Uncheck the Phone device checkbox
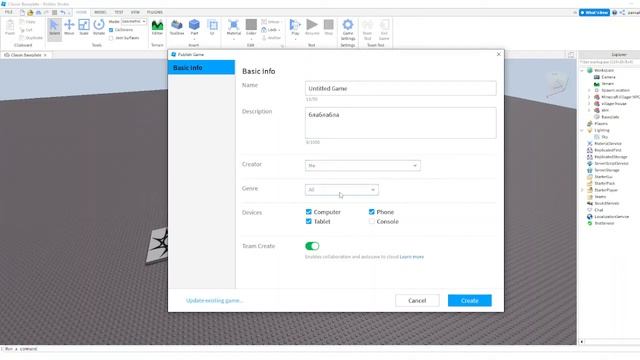Screen dimensions: 640x360 click(x=371, y=212)
